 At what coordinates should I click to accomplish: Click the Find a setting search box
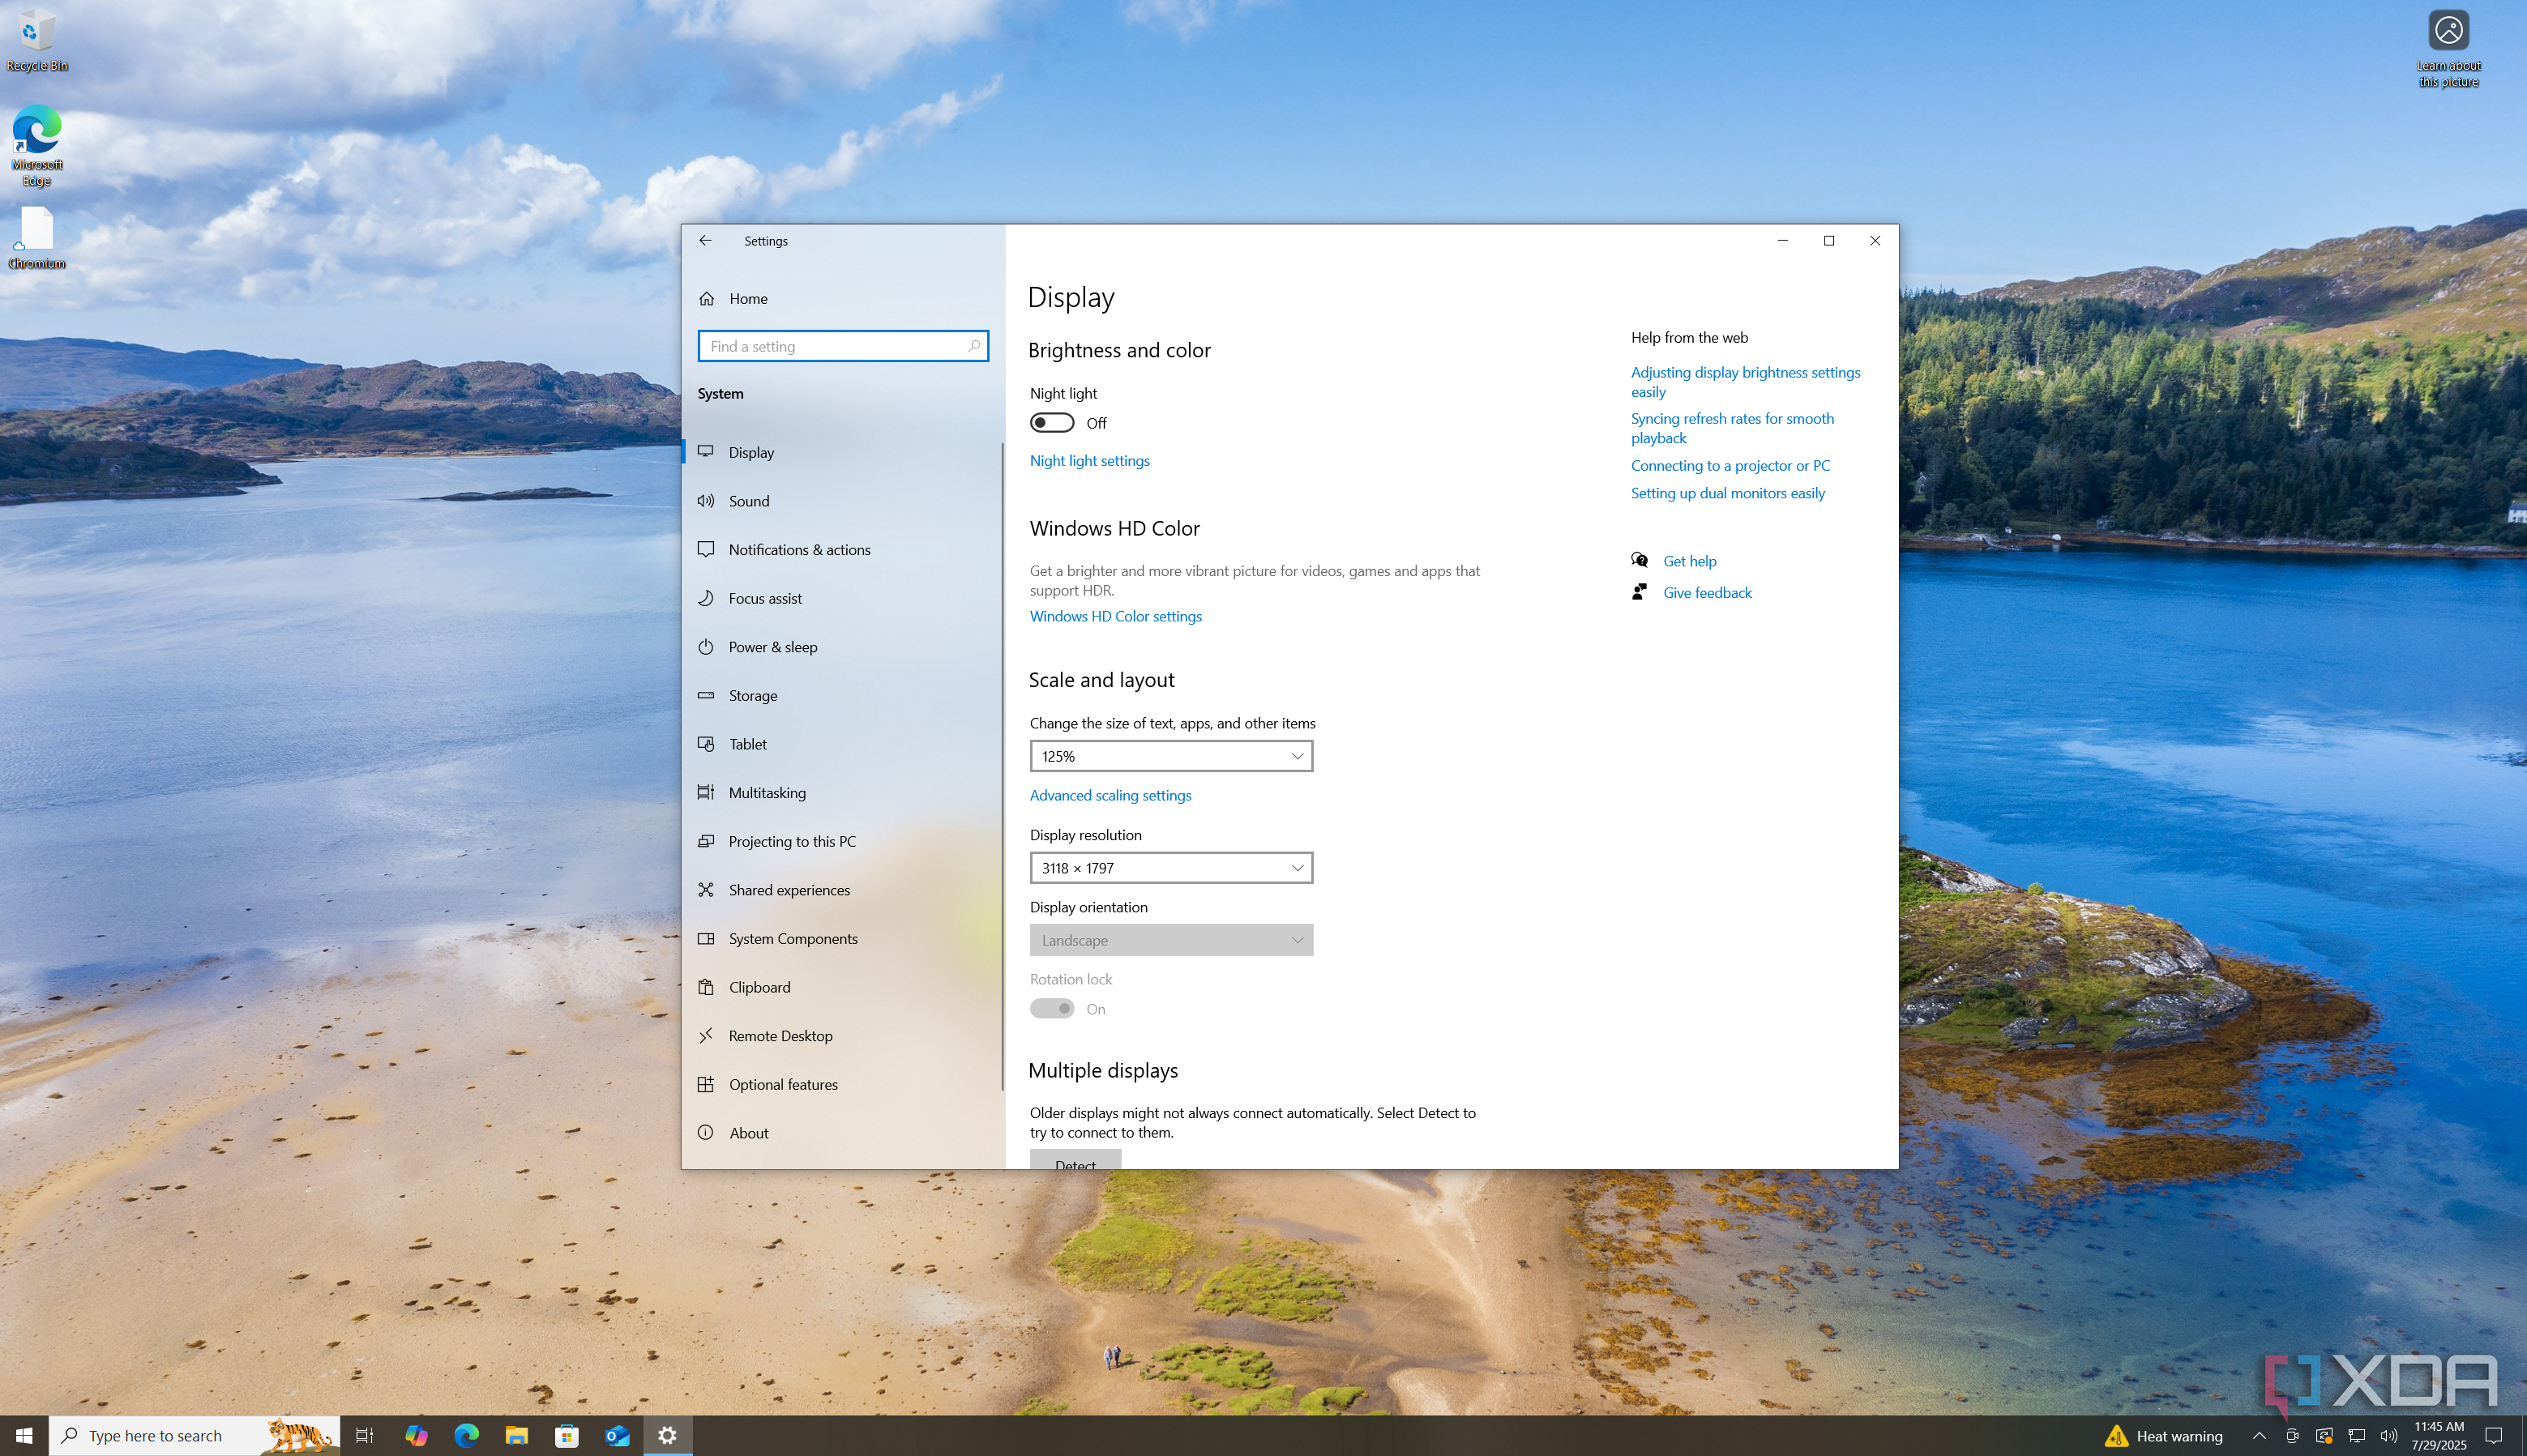843,346
